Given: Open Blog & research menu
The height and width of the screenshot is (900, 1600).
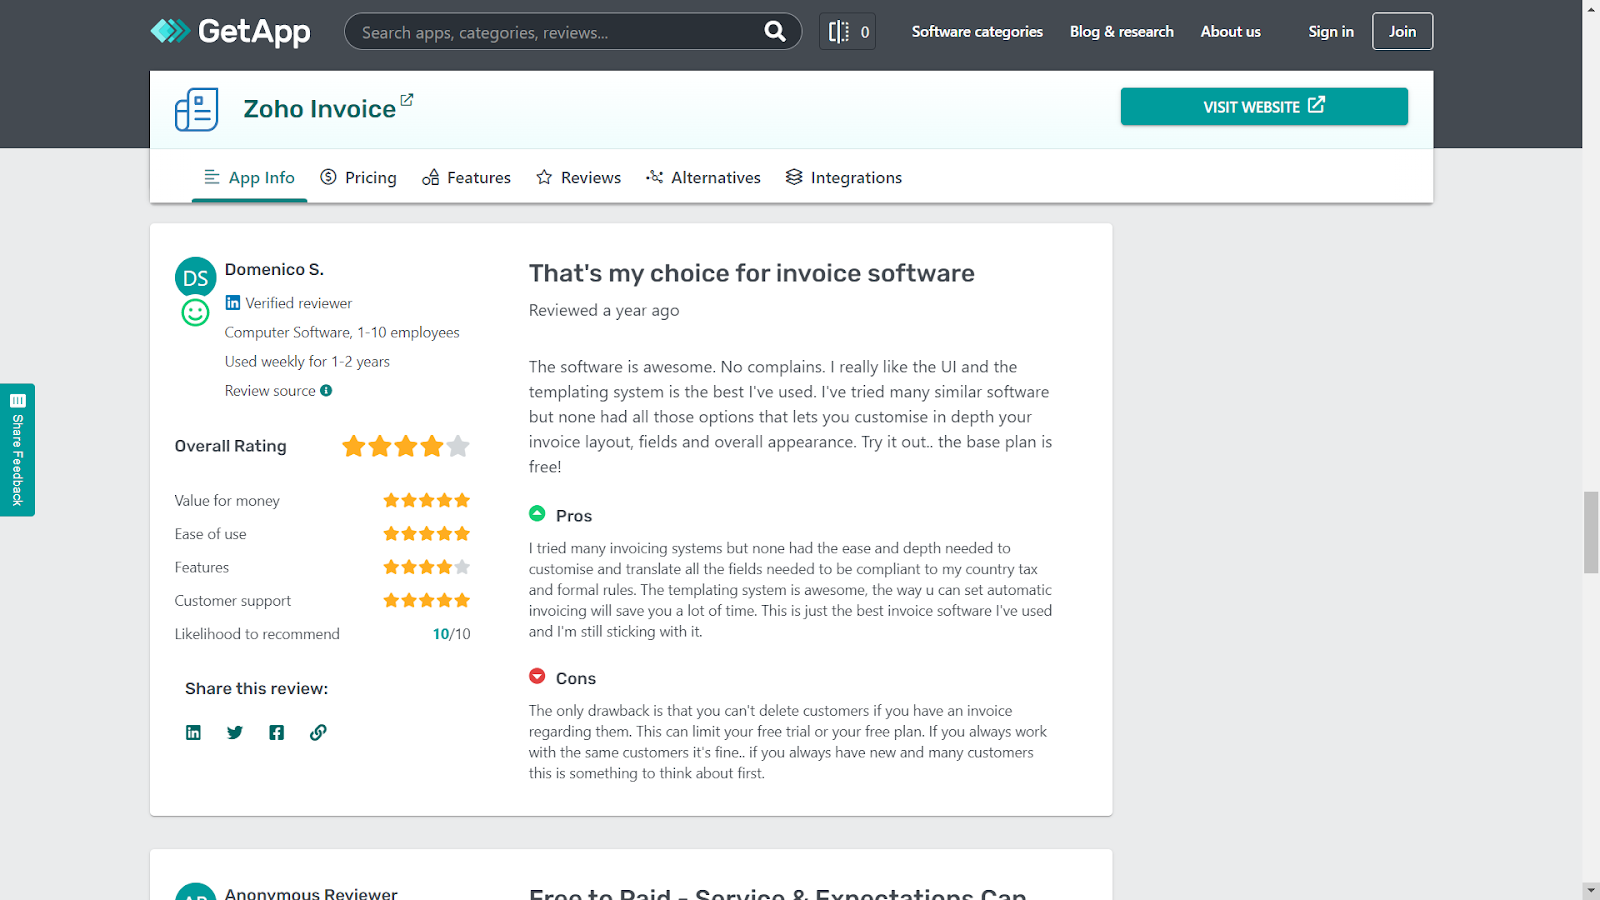Looking at the screenshot, I should [x=1122, y=32].
